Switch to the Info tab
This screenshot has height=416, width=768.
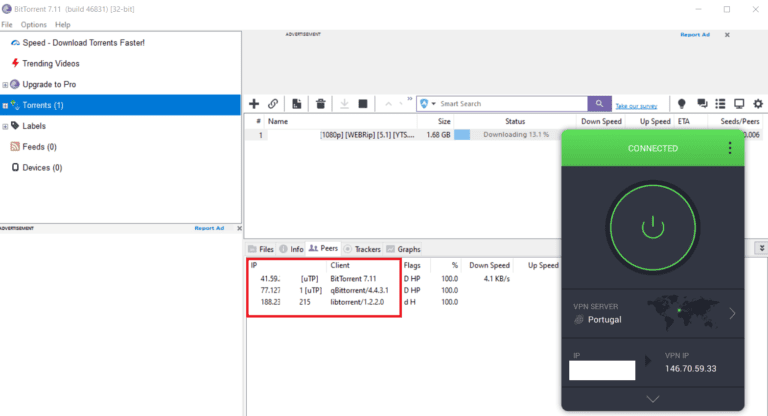click(291, 249)
